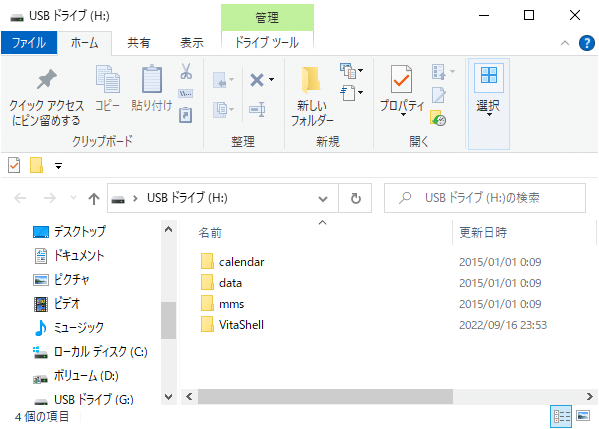This screenshot has width=599, height=429.
Task: Click the Rename icon
Action: pyautogui.click(x=257, y=110)
